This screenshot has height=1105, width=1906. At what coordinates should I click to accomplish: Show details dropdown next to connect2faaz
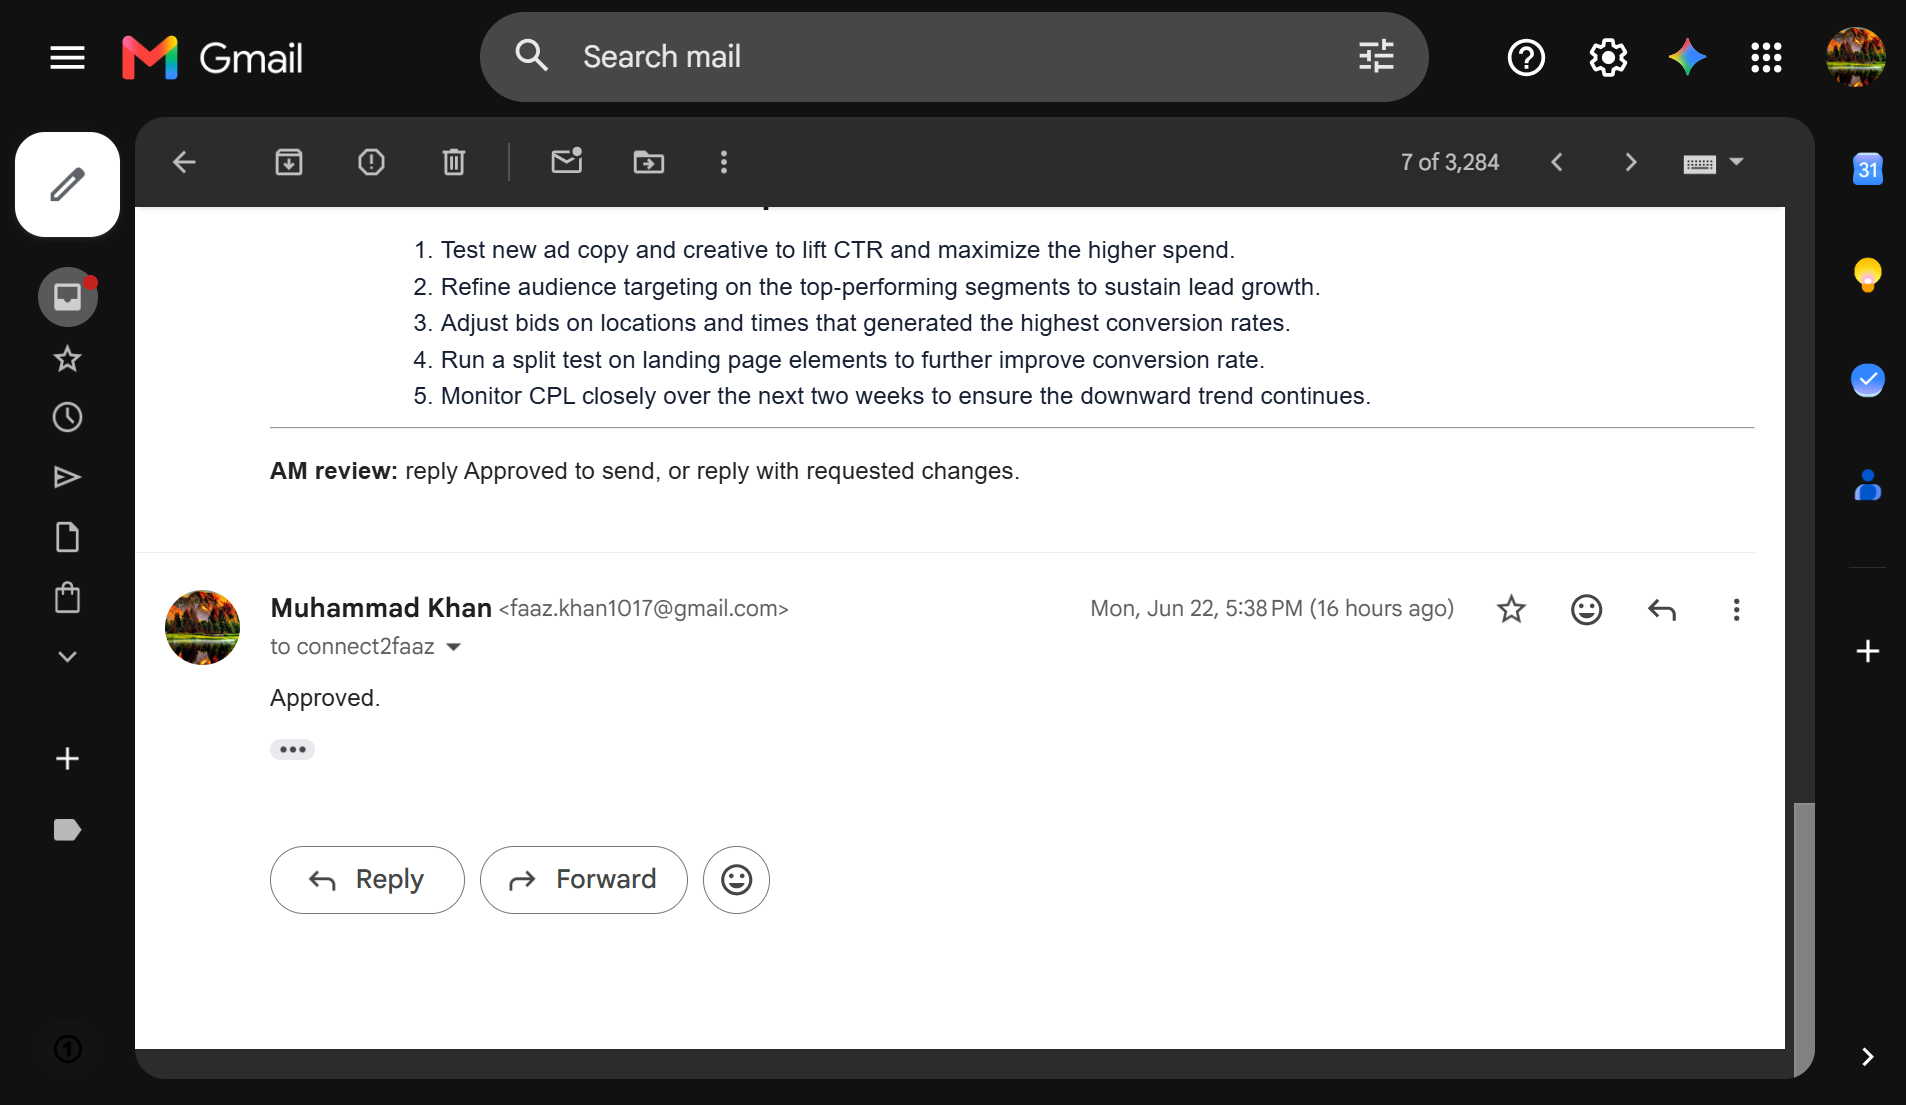point(454,647)
